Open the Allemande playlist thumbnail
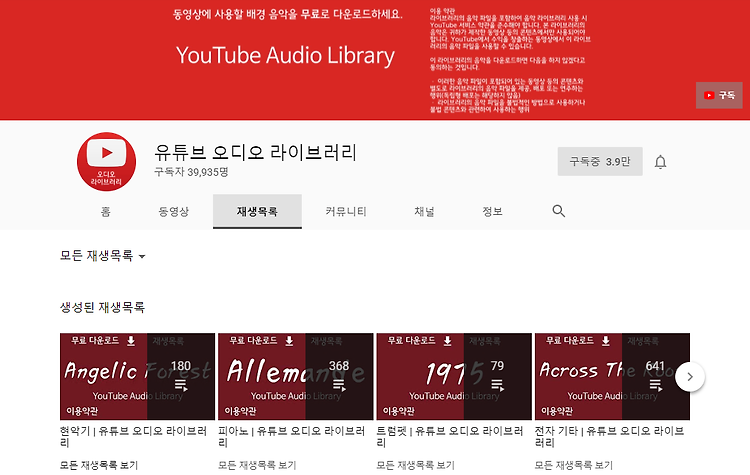Viewport: 750px width, 475px height. tap(296, 376)
